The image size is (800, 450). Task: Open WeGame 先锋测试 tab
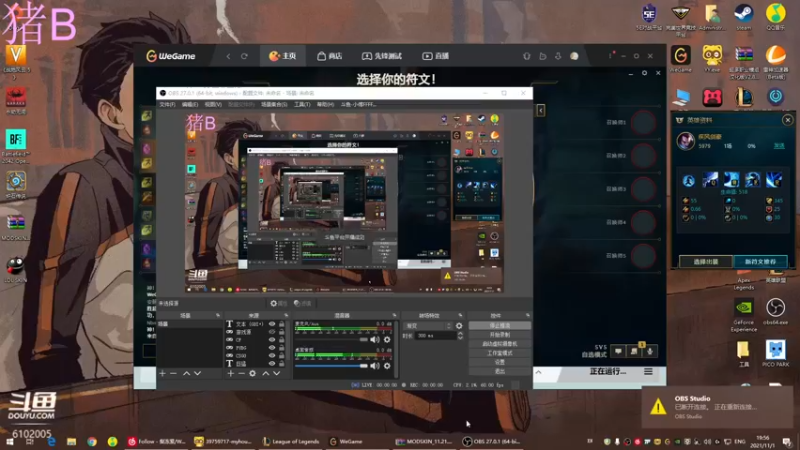tap(382, 56)
